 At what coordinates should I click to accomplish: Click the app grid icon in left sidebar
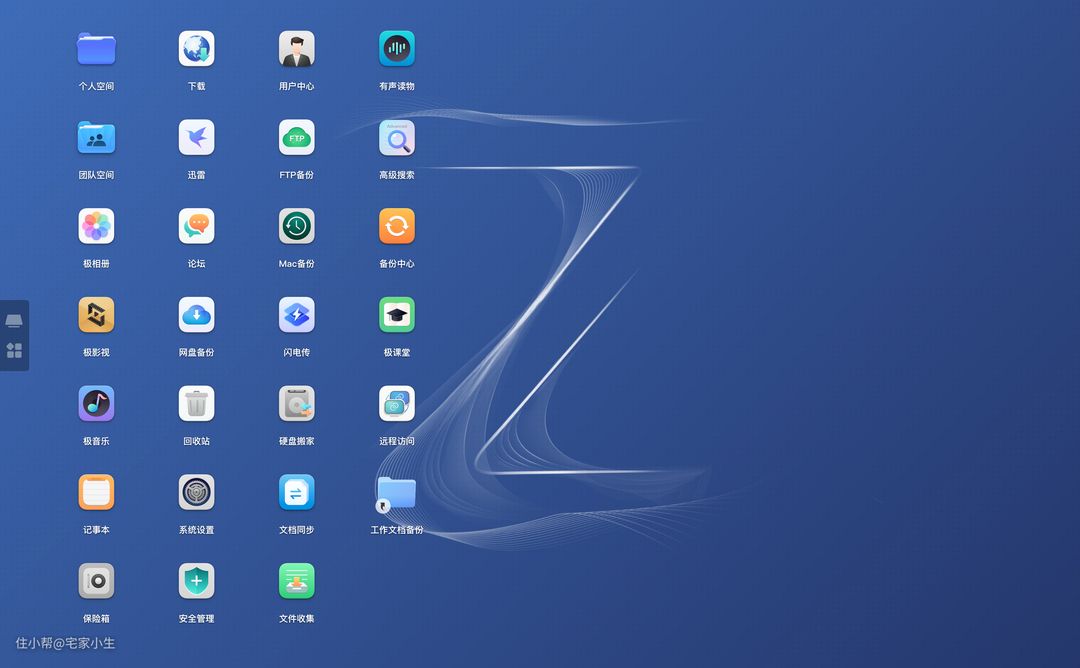point(14,350)
